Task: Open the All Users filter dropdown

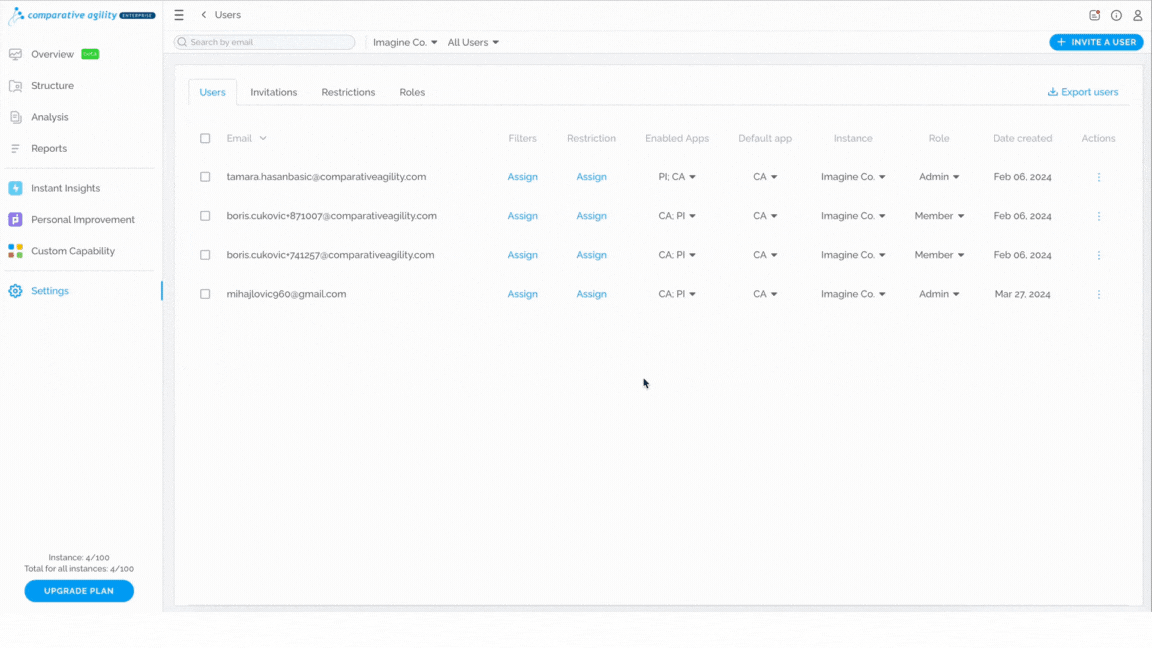Action: point(473,43)
